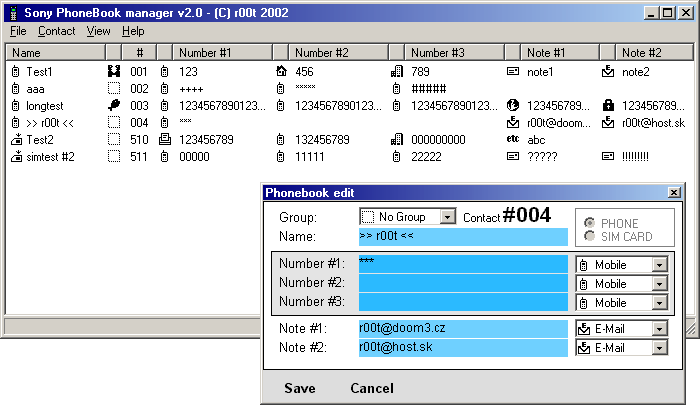700x405 pixels.
Task: Sort by the Number #1 column header
Action: click(223, 52)
